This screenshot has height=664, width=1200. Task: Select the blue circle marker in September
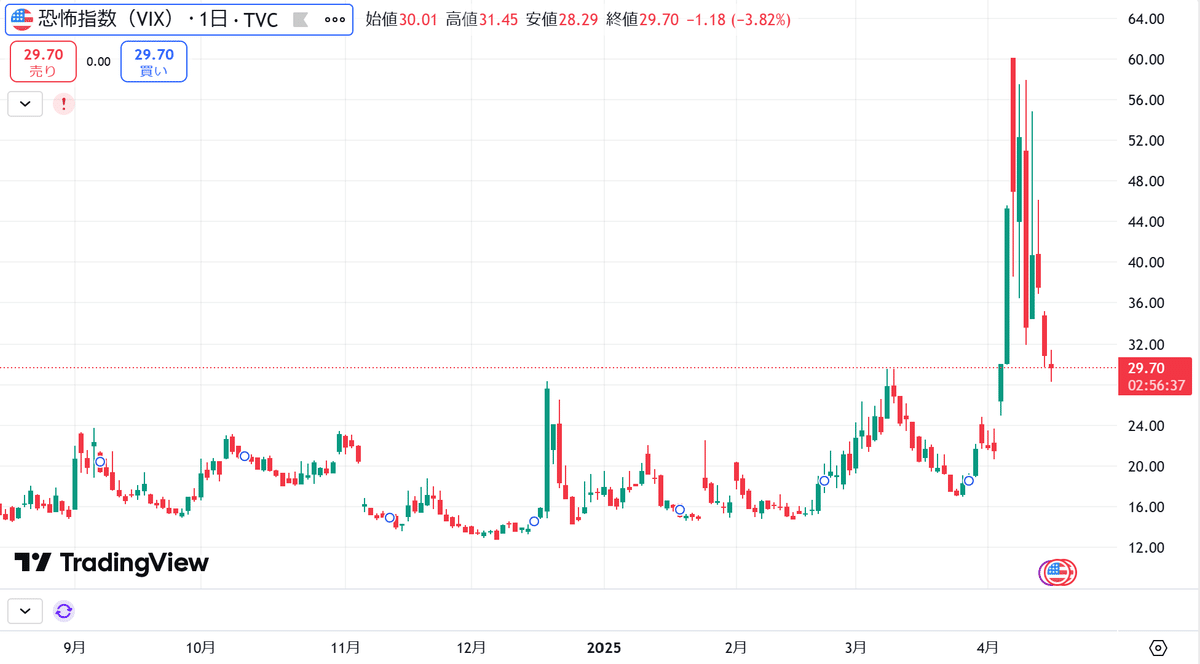pyautogui.click(x=100, y=461)
